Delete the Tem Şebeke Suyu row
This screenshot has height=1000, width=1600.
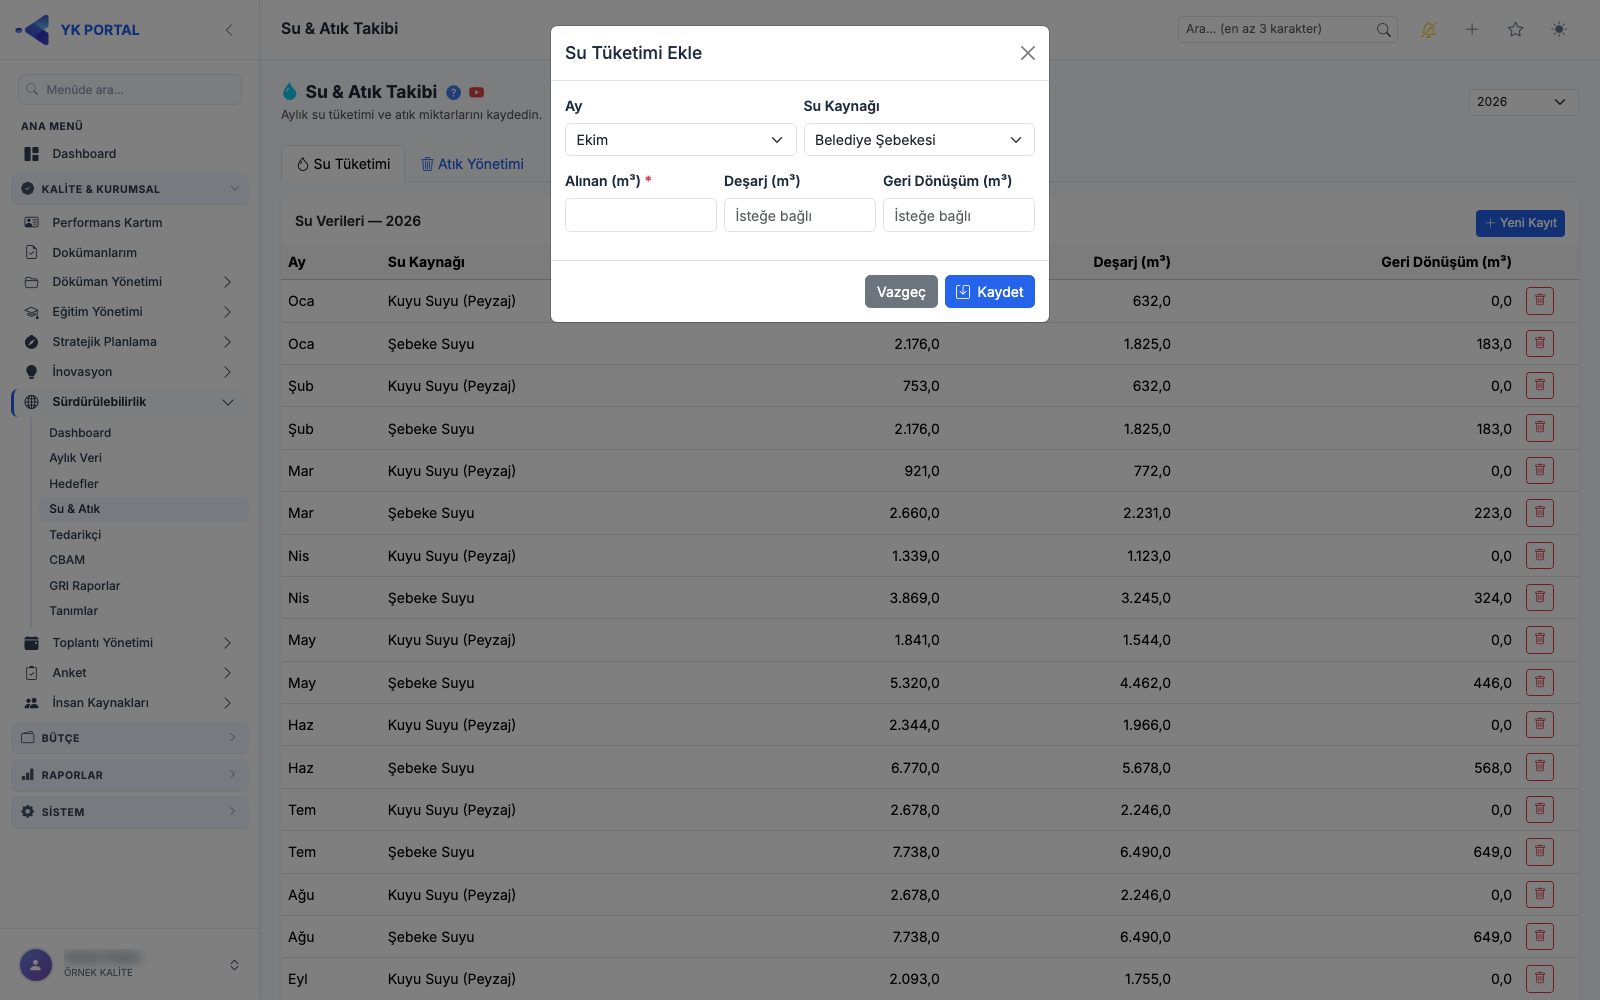pyautogui.click(x=1540, y=852)
